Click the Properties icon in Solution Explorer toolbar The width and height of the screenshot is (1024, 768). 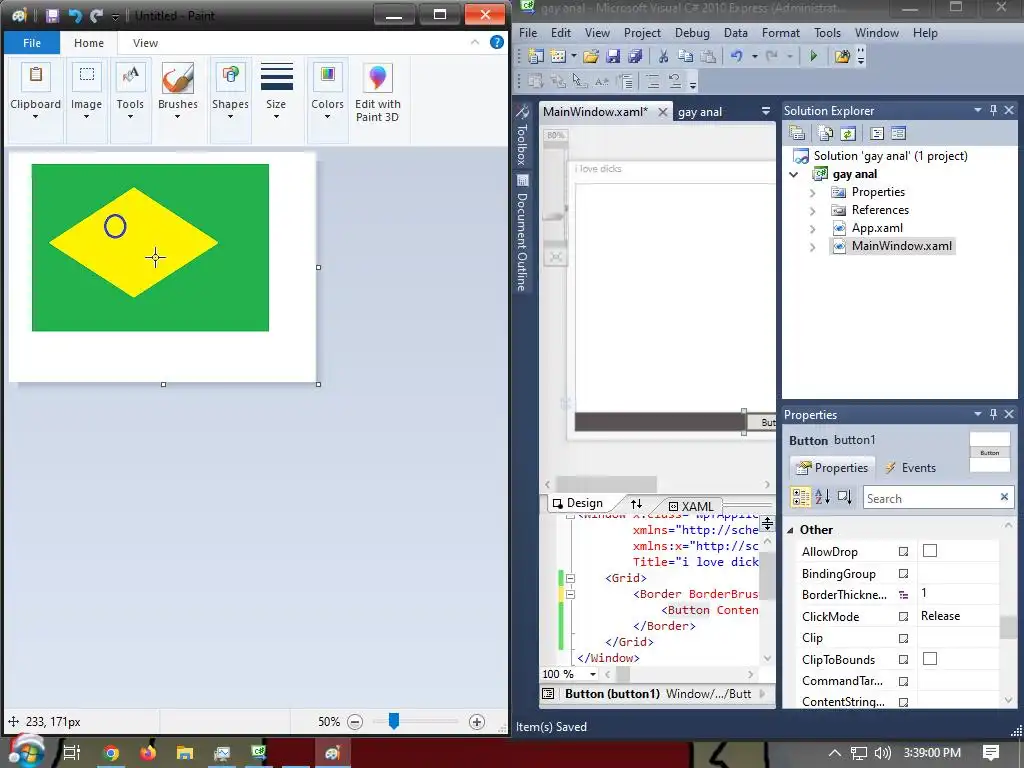797,133
